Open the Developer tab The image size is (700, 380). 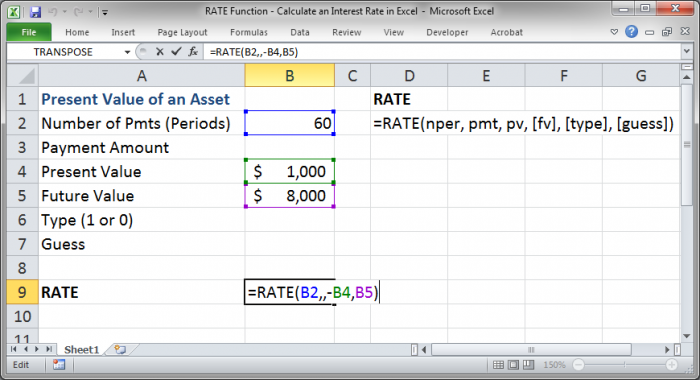pyautogui.click(x=447, y=32)
